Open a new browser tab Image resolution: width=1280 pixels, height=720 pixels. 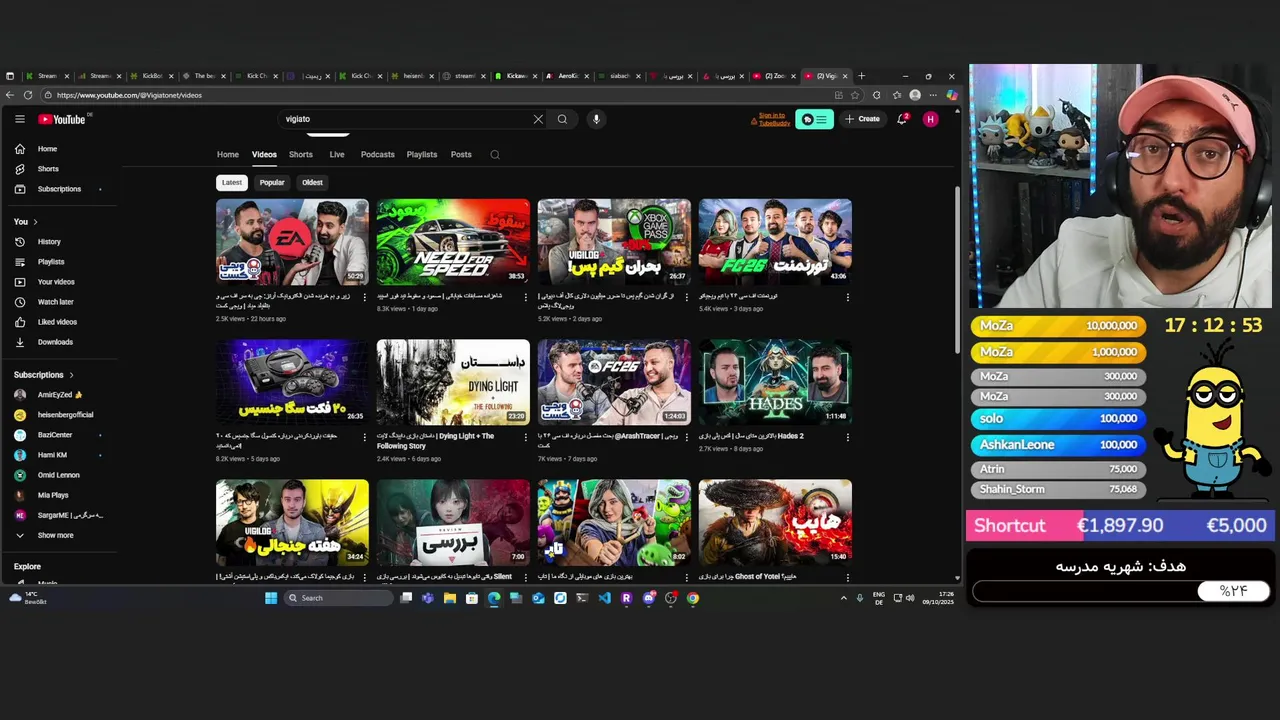pyautogui.click(x=862, y=76)
